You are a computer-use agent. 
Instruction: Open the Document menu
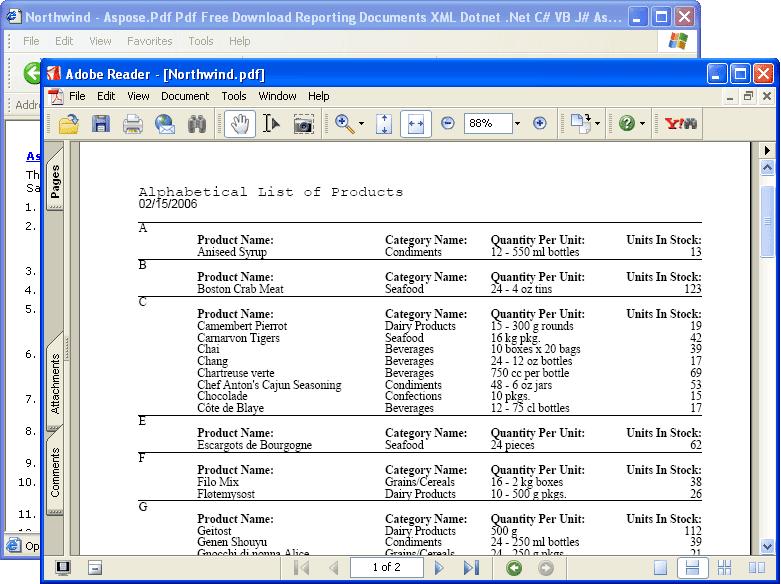click(185, 96)
